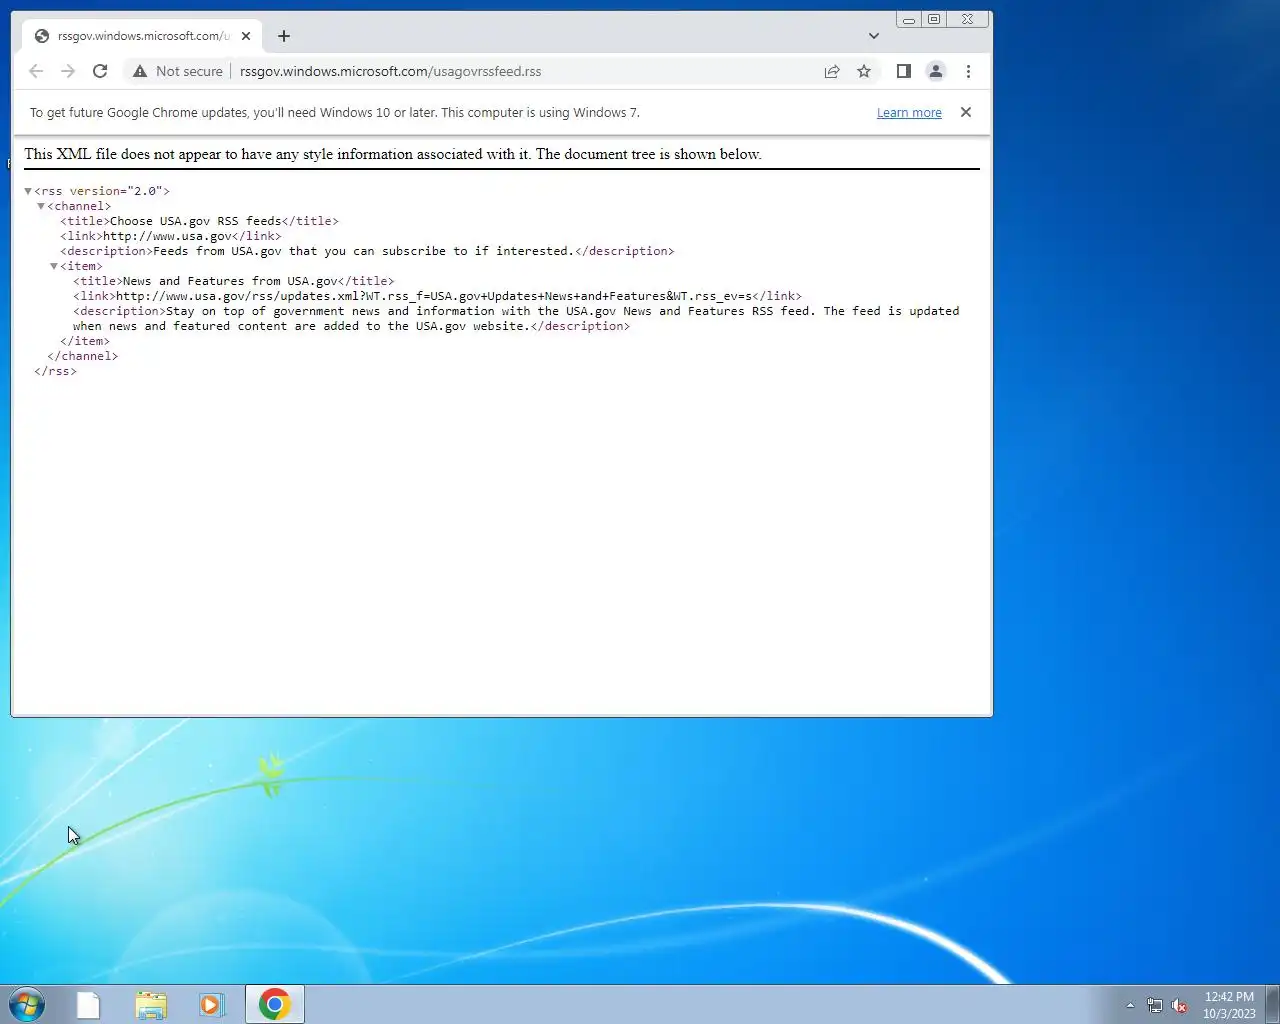Open the Chrome profile avatar menu

(936, 71)
